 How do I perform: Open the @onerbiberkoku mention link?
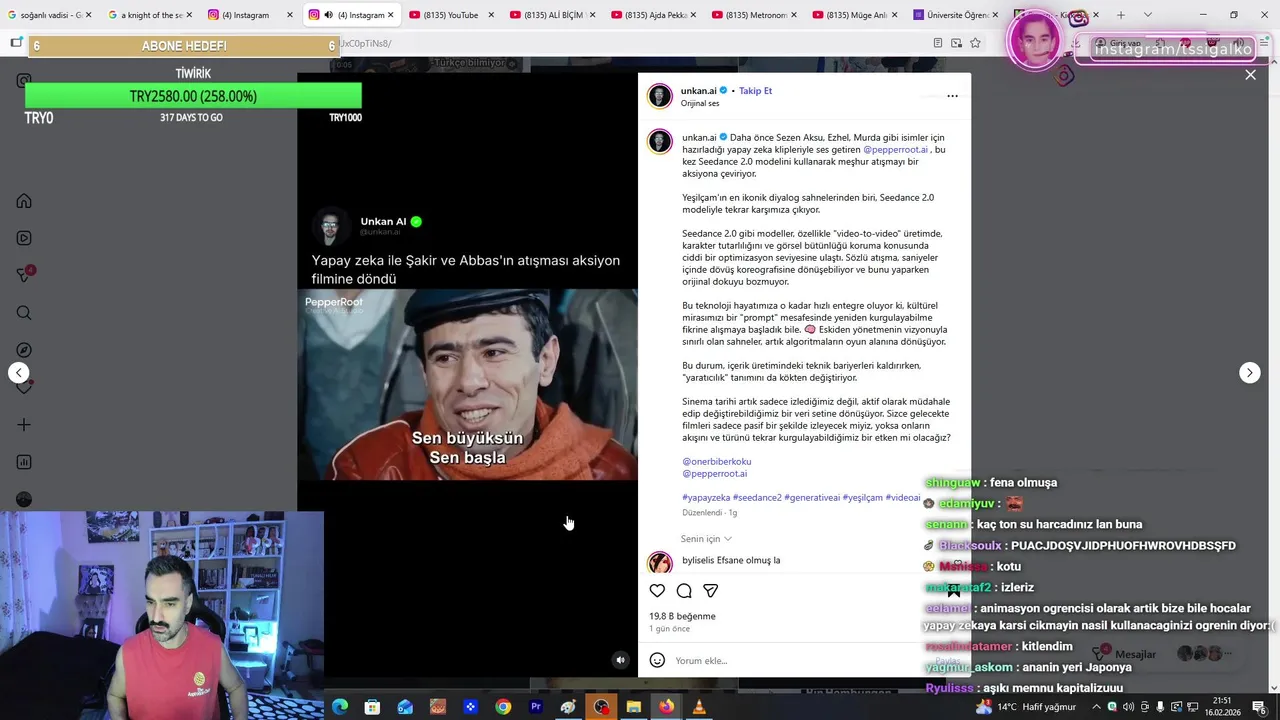pyautogui.click(x=716, y=462)
